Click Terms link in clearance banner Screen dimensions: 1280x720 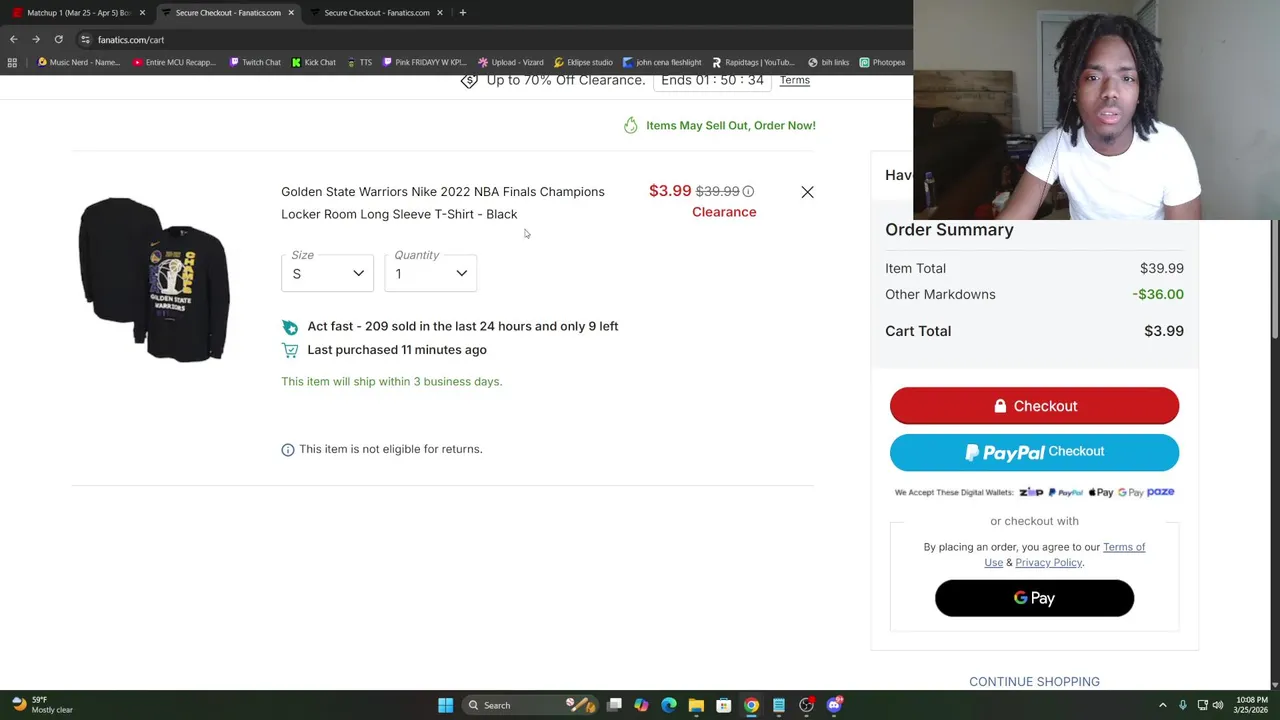tap(794, 80)
